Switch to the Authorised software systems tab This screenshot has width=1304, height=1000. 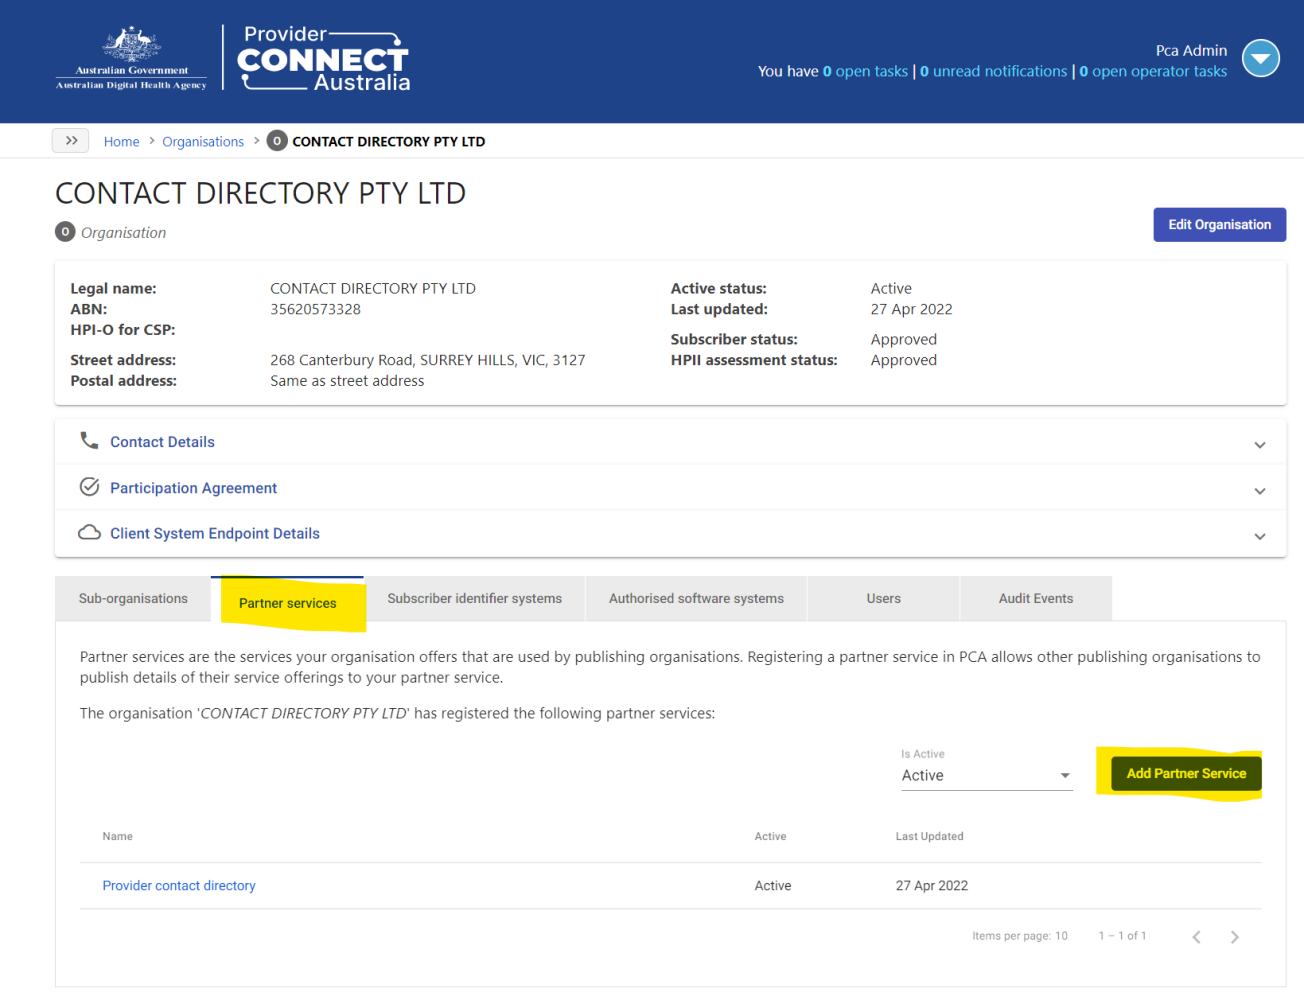[x=696, y=598]
